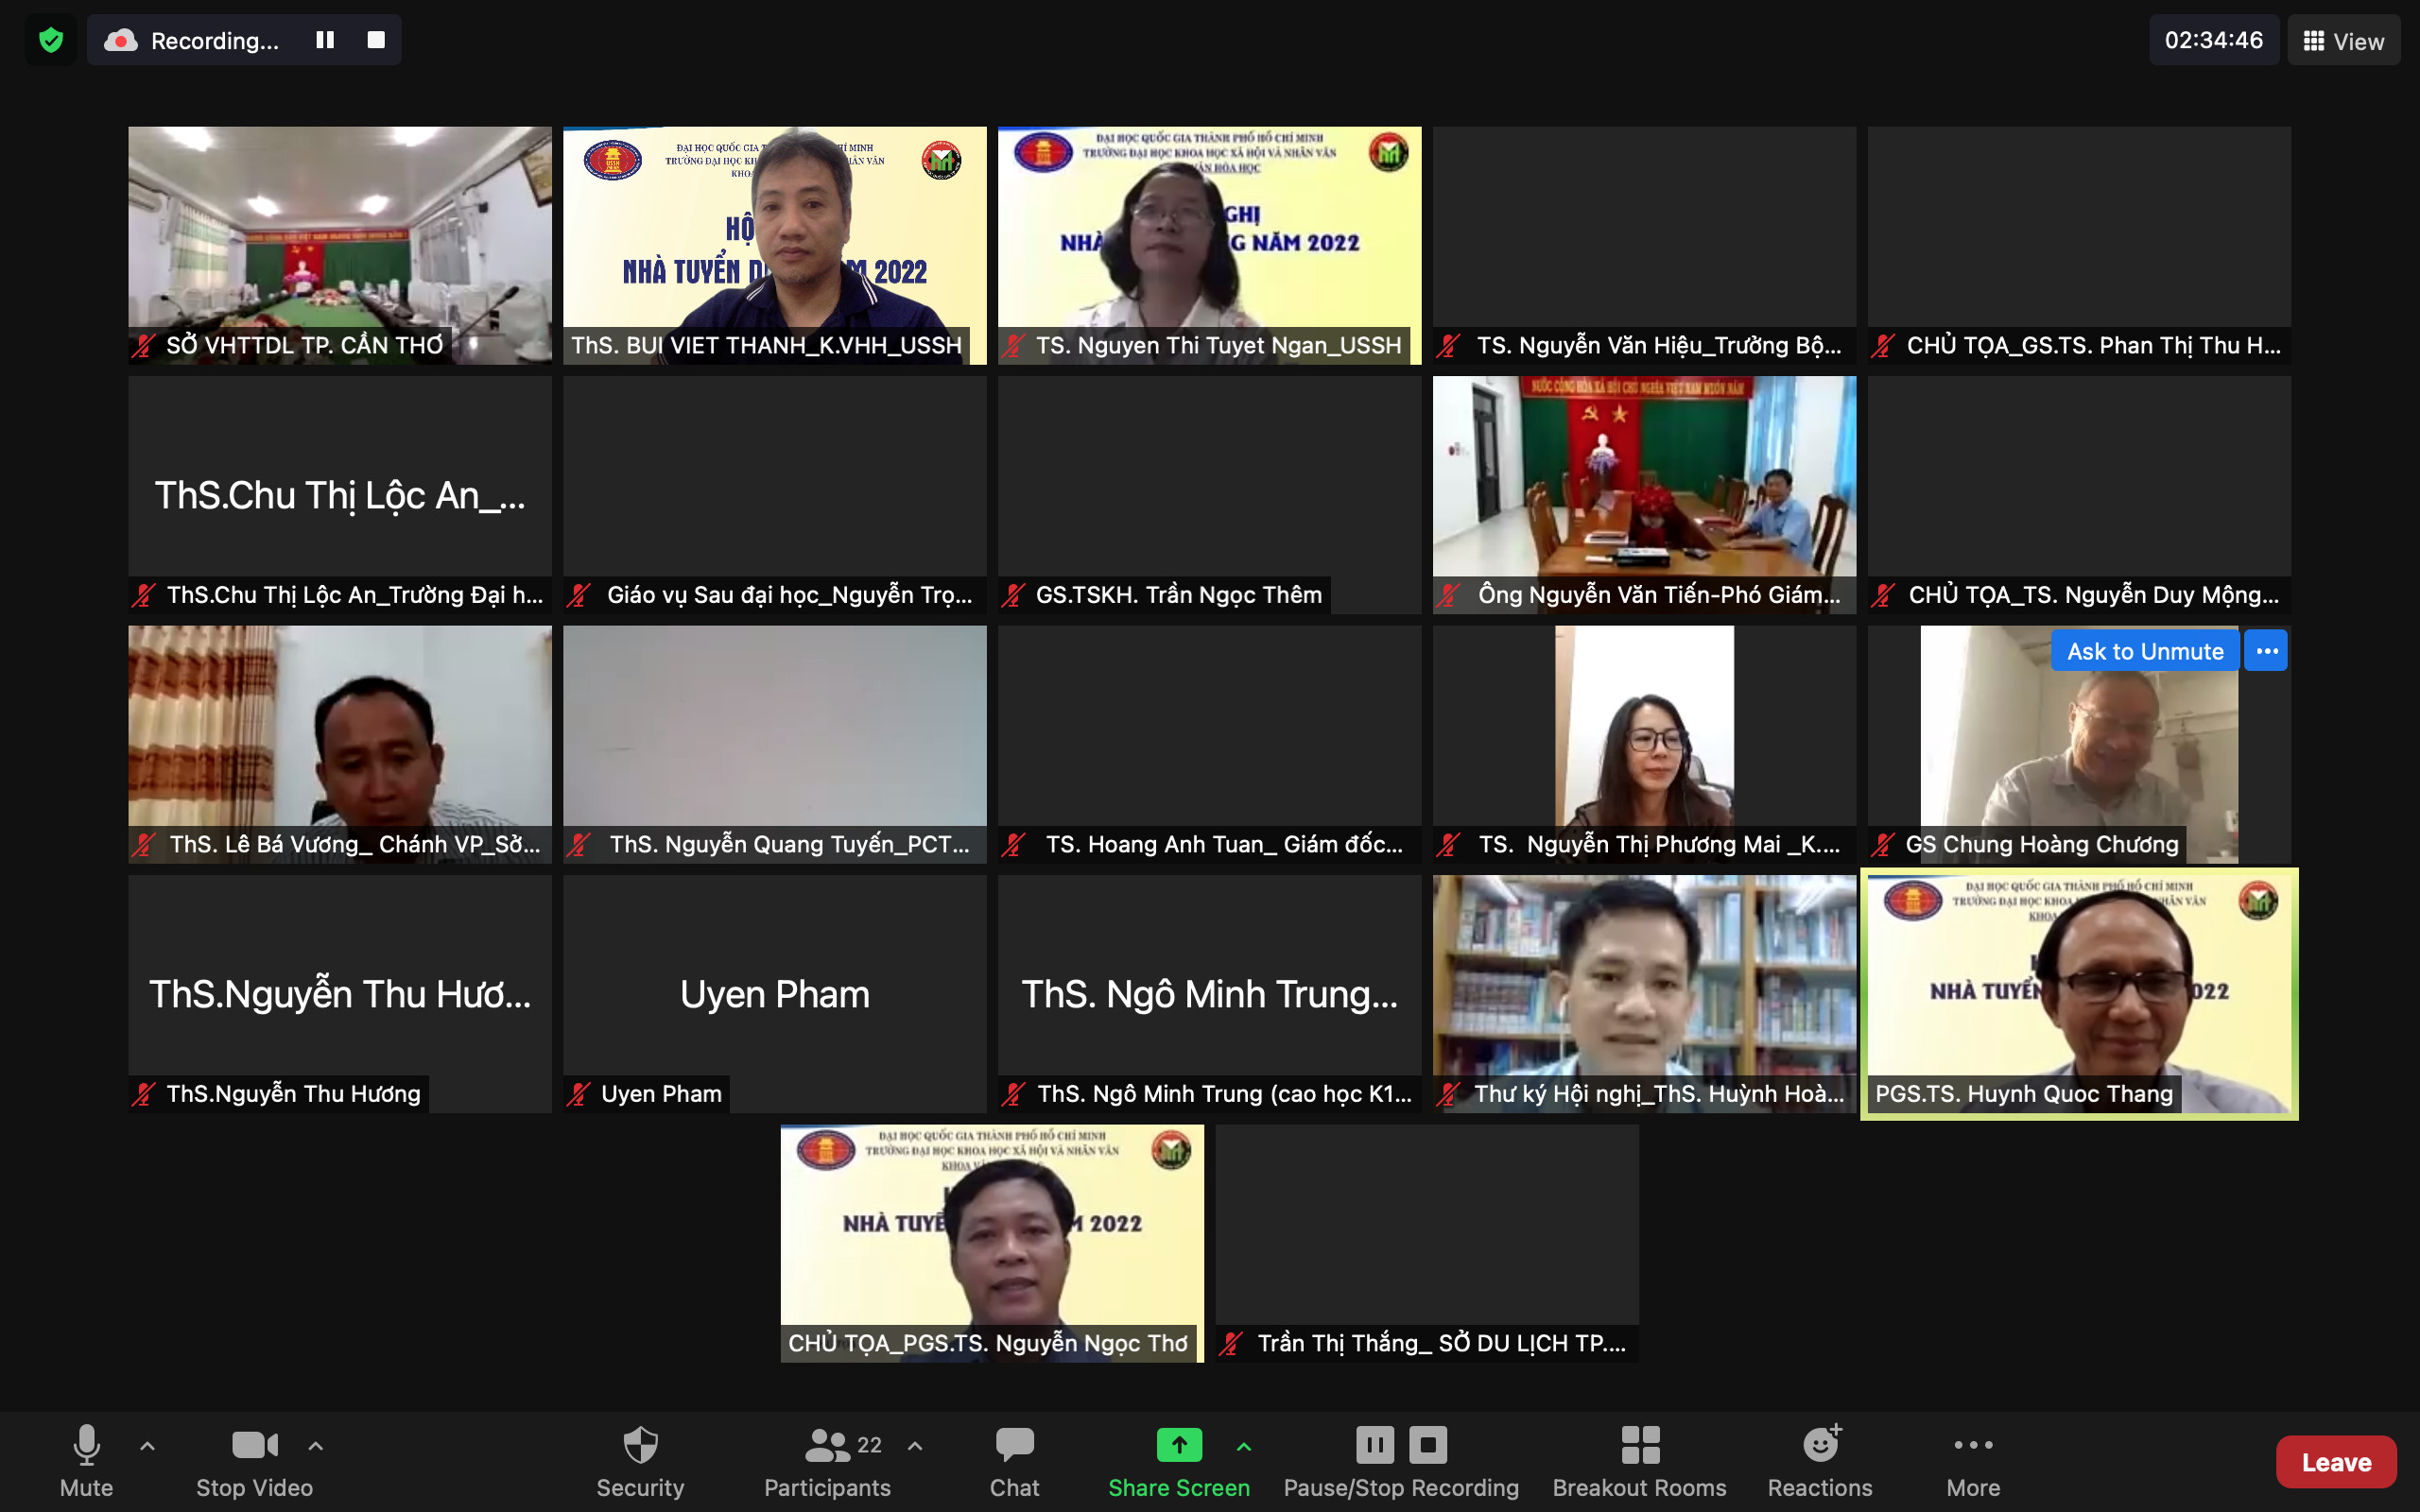Click the red Leave button
Viewport: 2420px width, 1512px height.
(x=2335, y=1462)
